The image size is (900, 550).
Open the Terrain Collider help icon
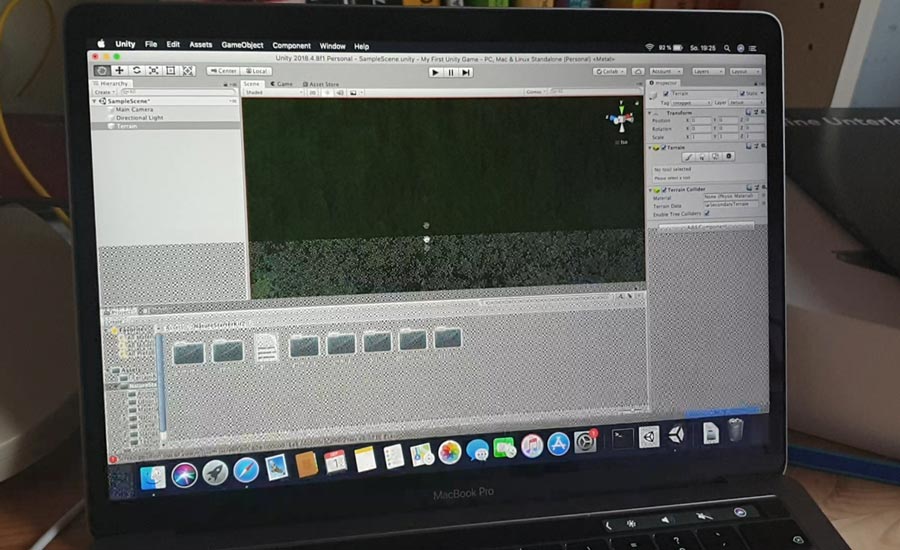750,188
